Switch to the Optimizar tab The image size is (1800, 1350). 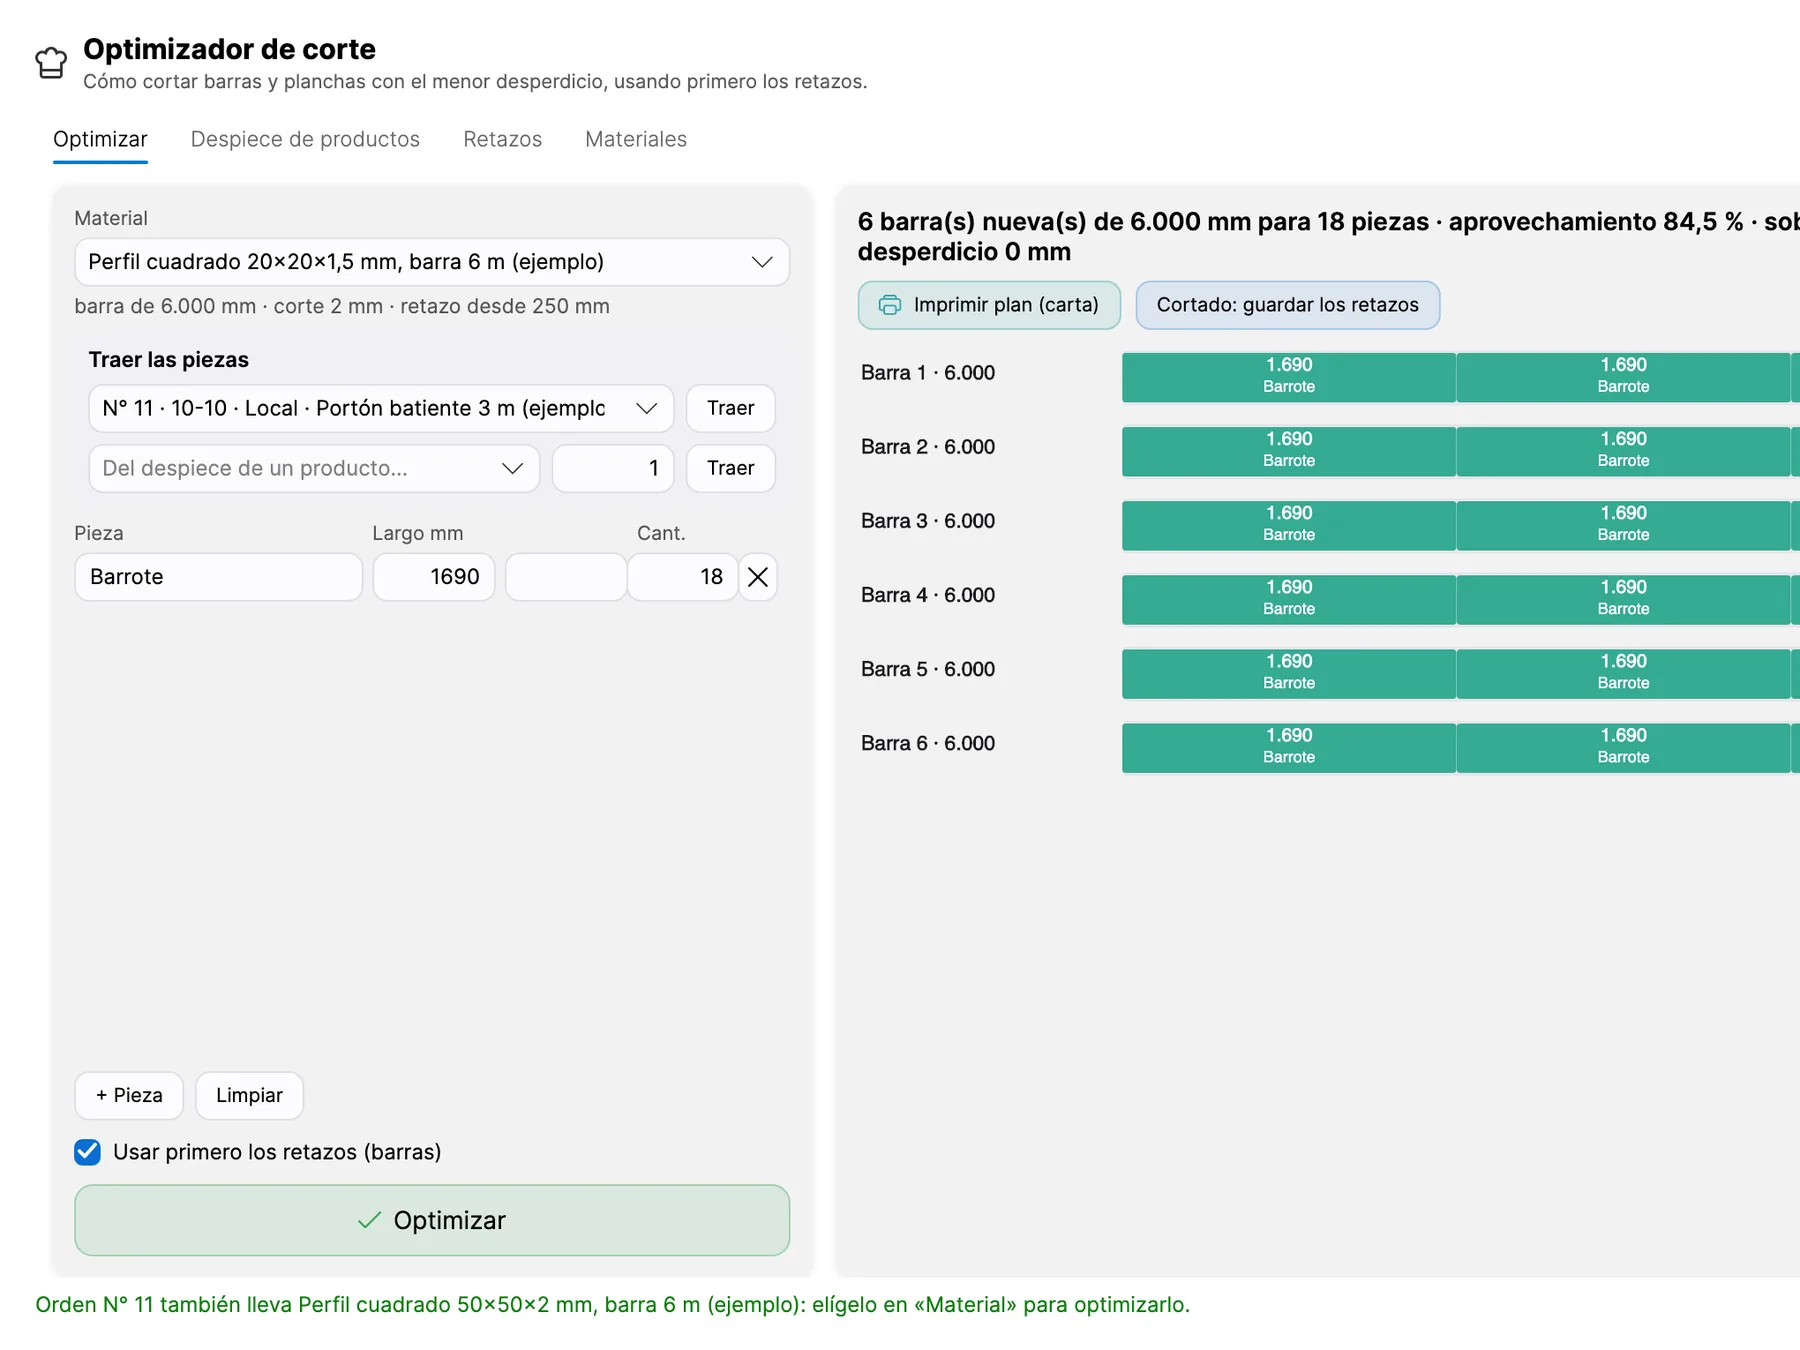100,139
